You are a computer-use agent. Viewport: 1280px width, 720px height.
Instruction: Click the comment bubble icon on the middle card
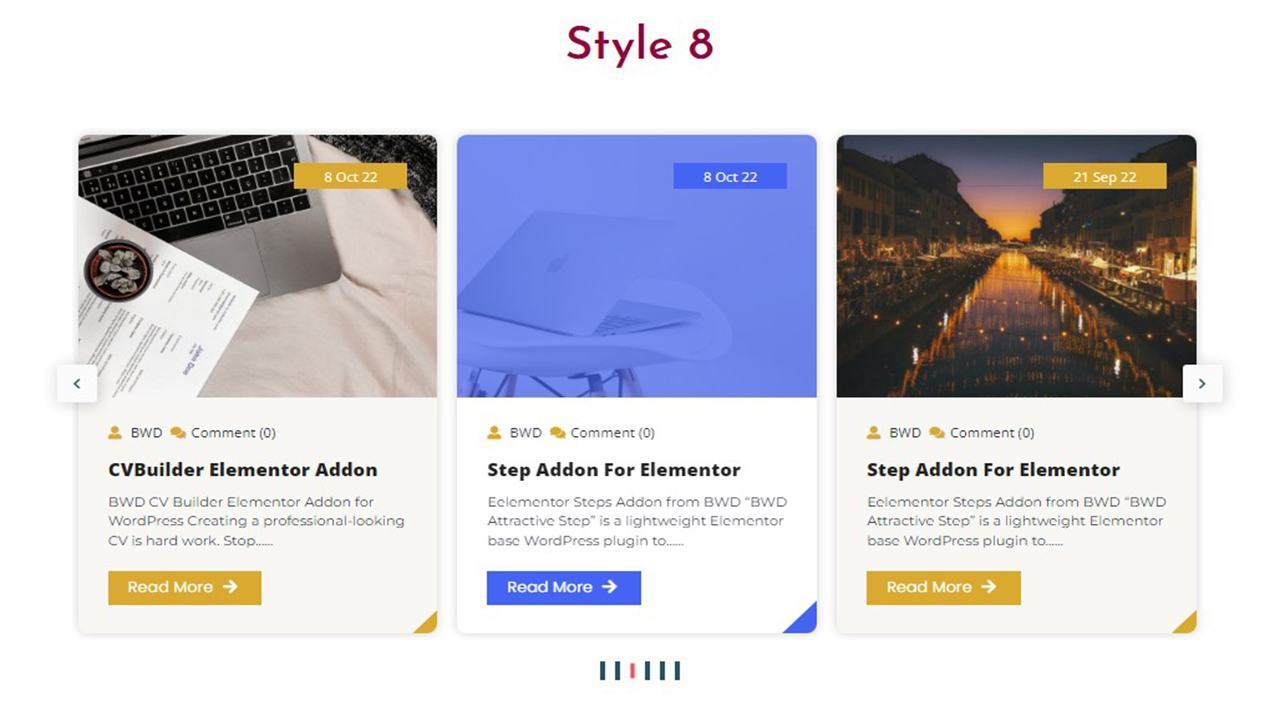coord(557,433)
